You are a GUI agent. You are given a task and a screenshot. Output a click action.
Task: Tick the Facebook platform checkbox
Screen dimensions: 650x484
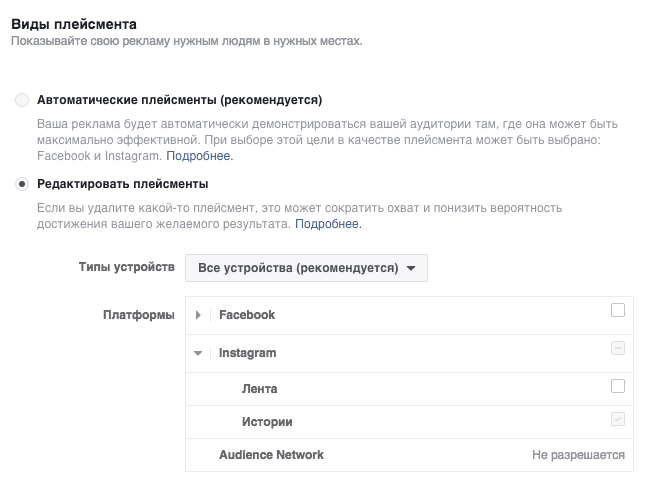pyautogui.click(x=618, y=310)
